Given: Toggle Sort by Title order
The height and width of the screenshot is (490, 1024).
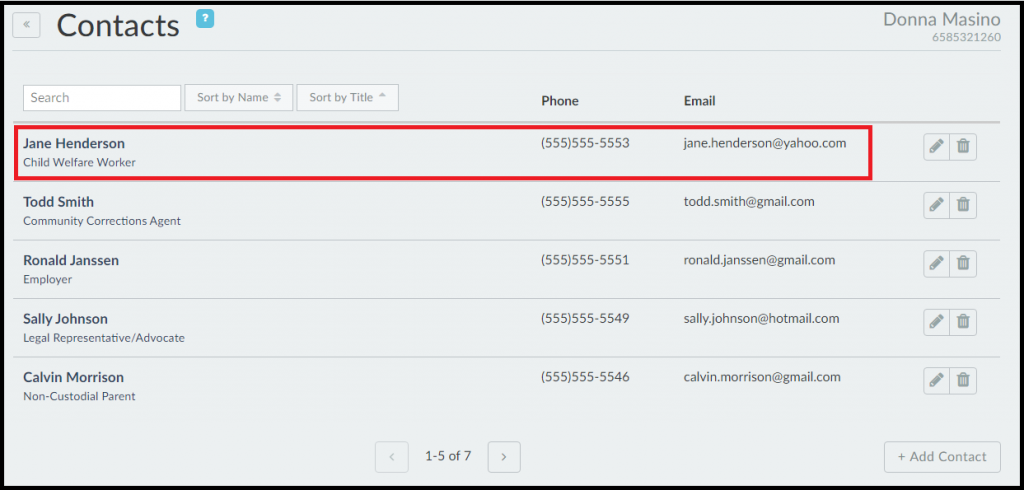Looking at the screenshot, I should pos(347,97).
